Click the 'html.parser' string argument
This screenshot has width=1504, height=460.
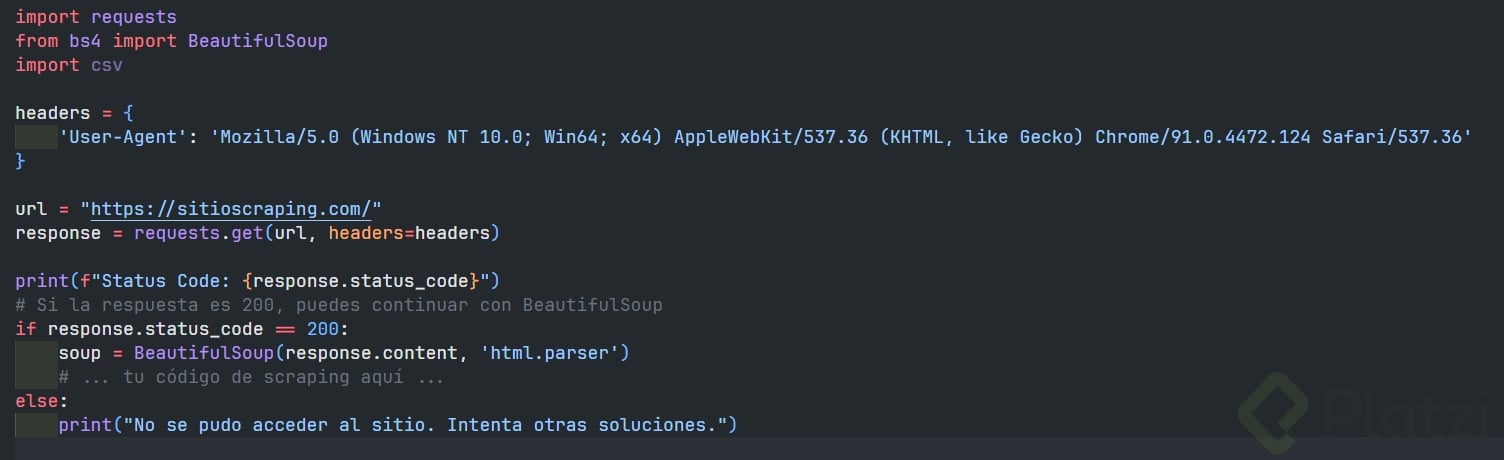555,353
